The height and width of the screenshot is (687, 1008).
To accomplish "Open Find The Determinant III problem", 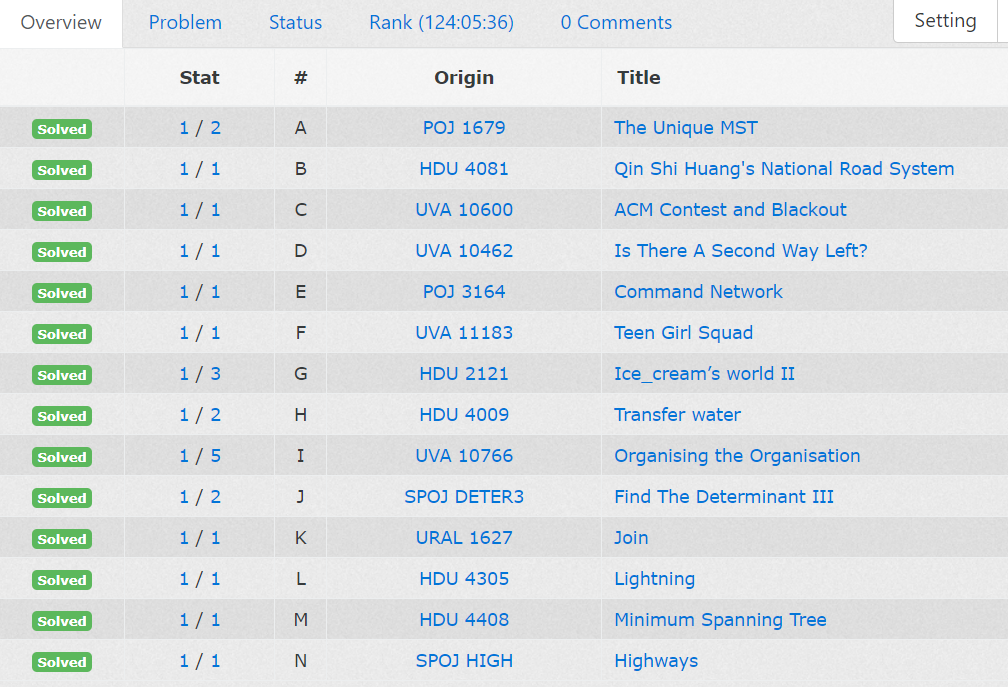I will coord(723,497).
